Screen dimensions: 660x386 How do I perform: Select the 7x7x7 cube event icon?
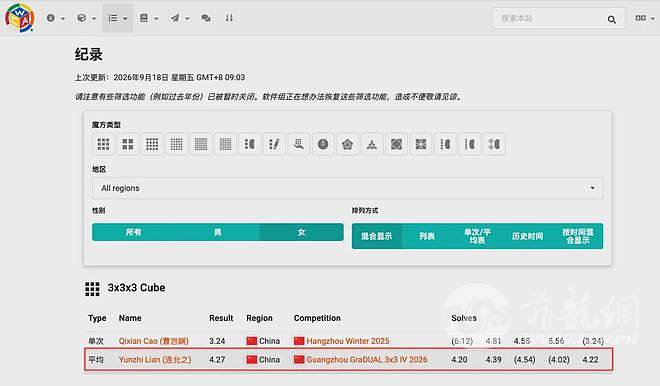point(225,144)
